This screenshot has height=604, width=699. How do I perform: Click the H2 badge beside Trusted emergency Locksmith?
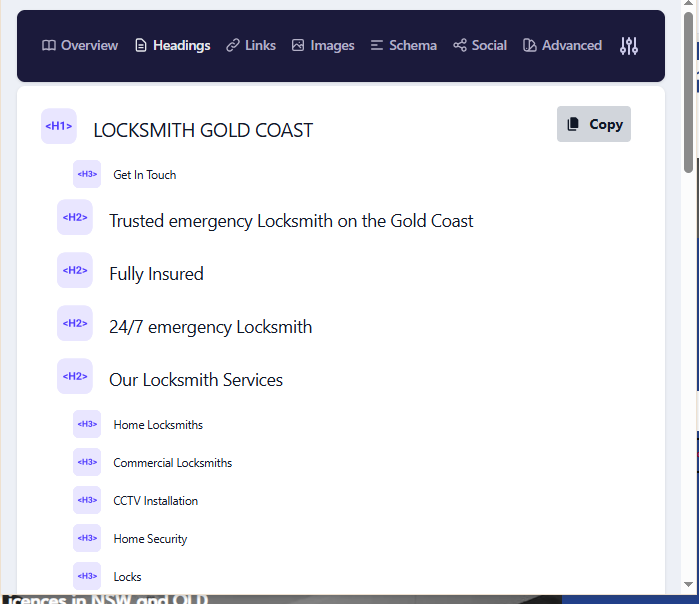coord(75,217)
